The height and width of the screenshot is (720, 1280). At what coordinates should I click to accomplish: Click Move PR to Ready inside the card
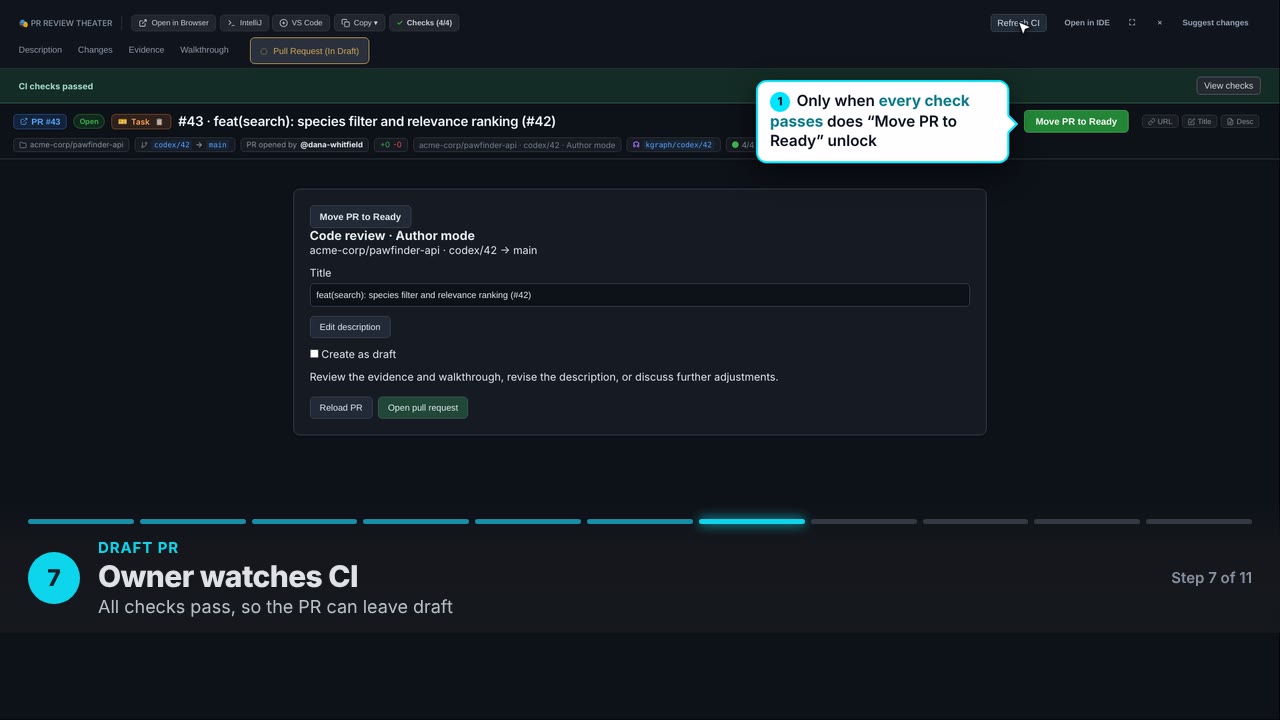click(360, 217)
